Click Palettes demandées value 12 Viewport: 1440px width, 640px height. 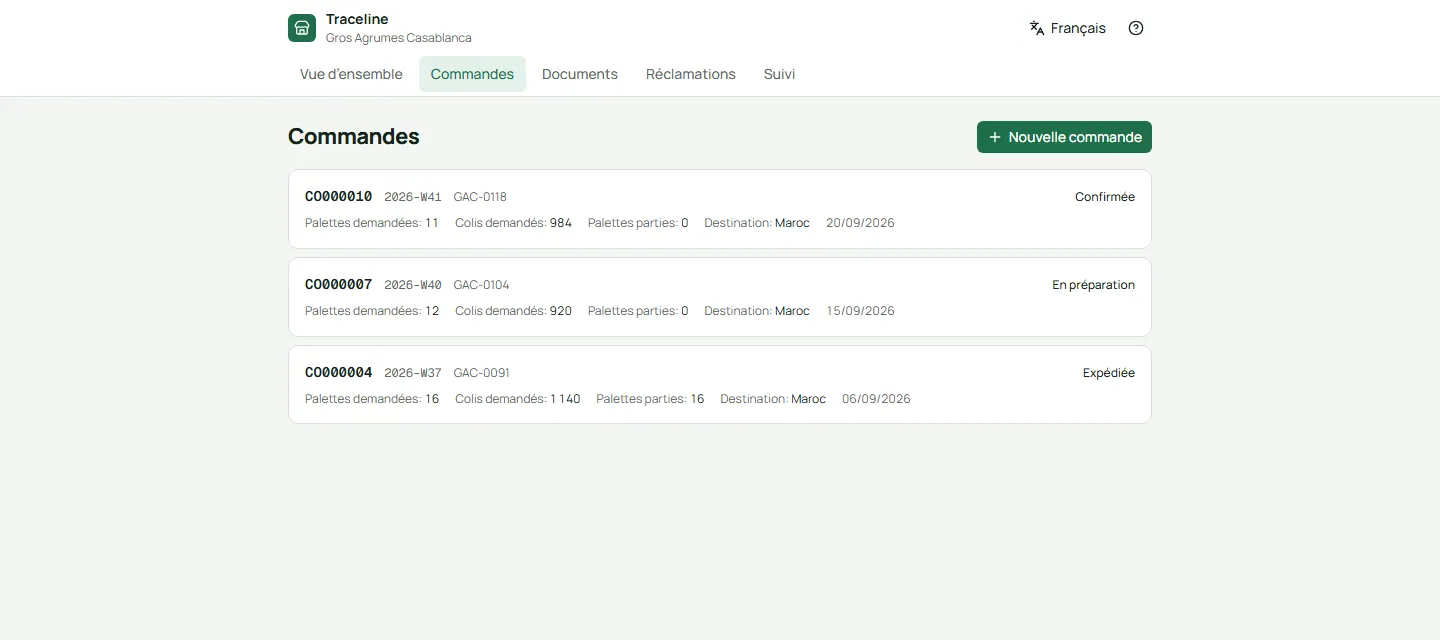tap(432, 311)
